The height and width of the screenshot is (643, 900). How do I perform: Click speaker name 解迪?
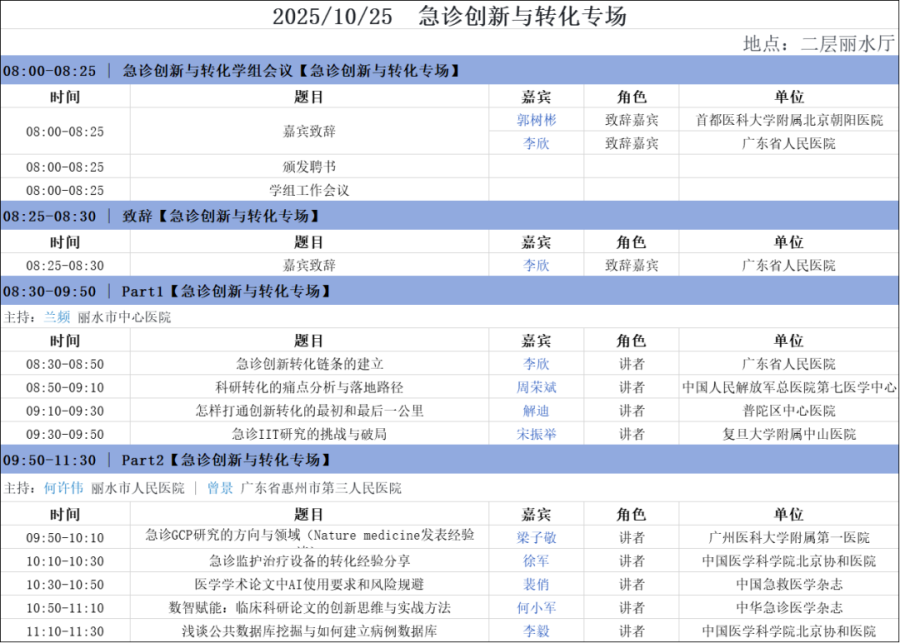pos(536,410)
